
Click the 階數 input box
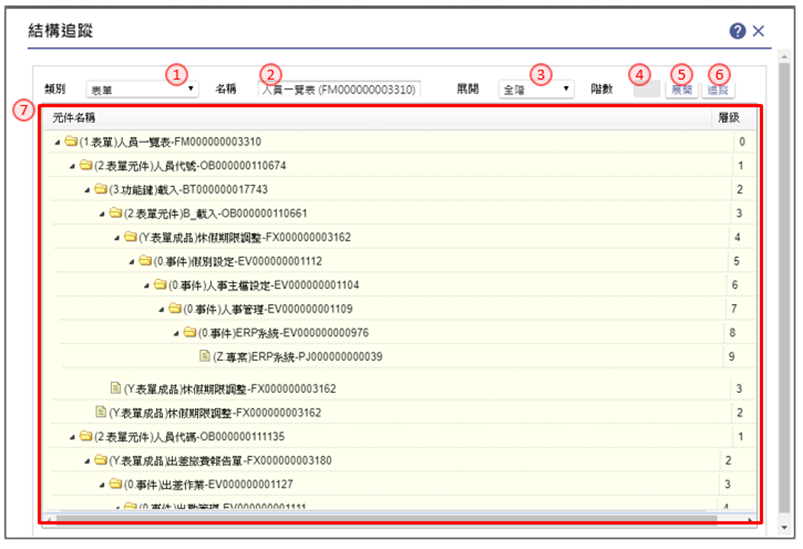pos(646,90)
